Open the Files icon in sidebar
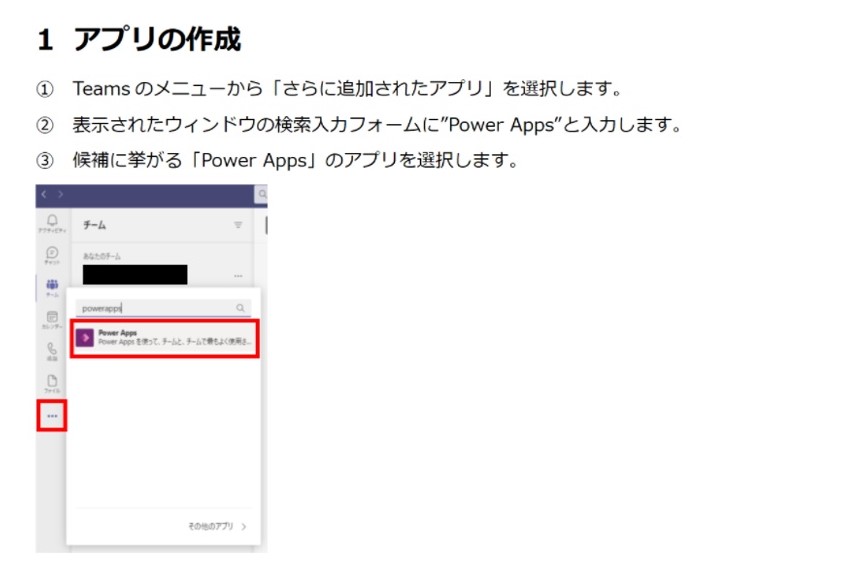This screenshot has width=854, height=570. point(51,383)
